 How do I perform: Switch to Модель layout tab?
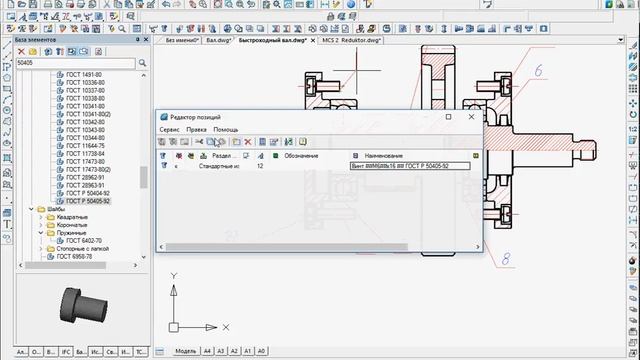185,351
